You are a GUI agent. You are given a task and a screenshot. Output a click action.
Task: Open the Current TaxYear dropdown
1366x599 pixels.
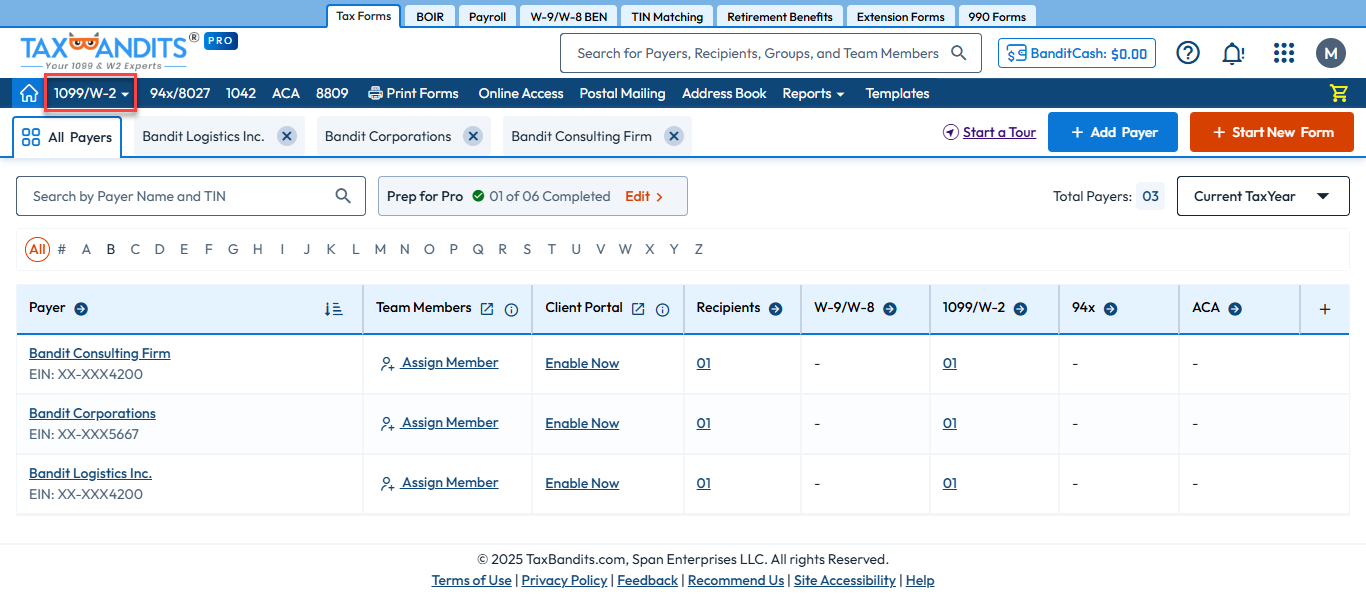[1263, 196]
